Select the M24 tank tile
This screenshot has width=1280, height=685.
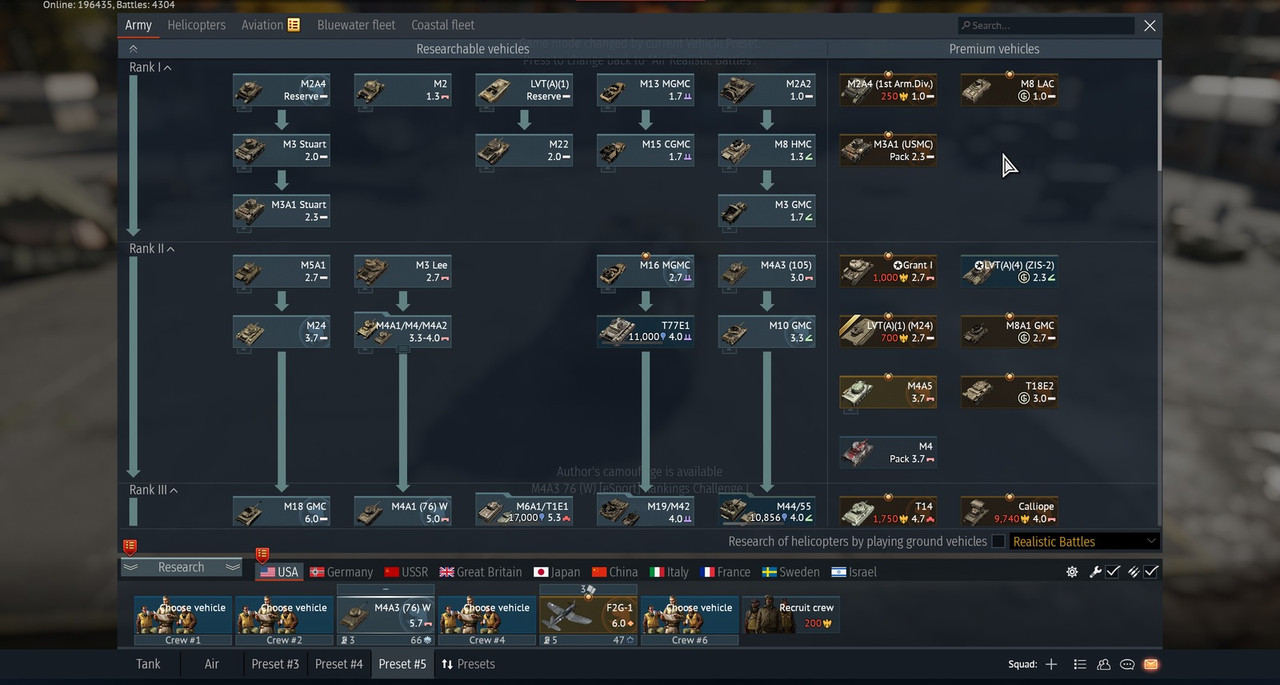coord(282,331)
